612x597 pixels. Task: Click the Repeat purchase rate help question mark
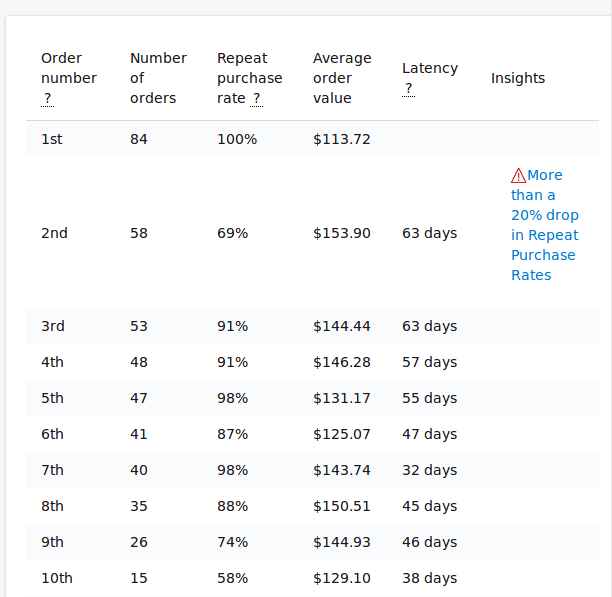point(256,98)
